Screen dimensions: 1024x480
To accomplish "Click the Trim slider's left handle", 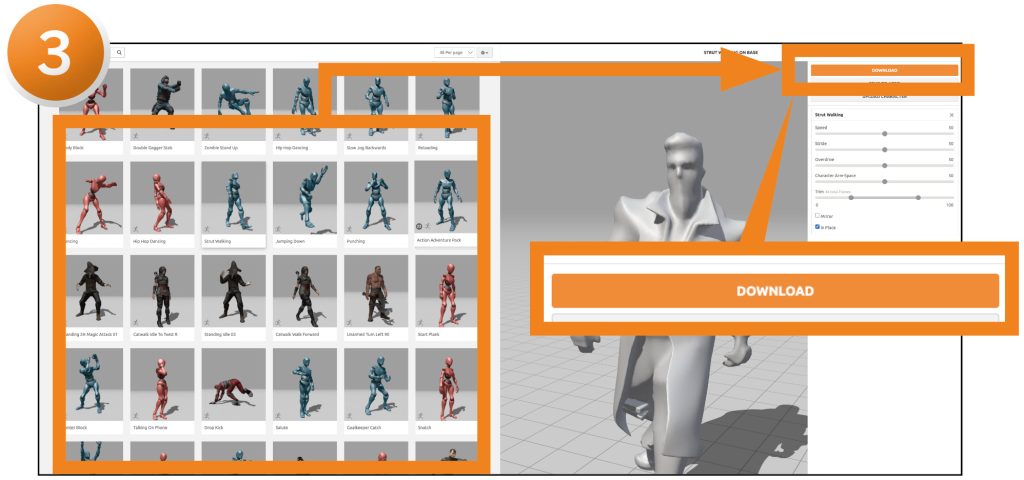I will pos(850,197).
